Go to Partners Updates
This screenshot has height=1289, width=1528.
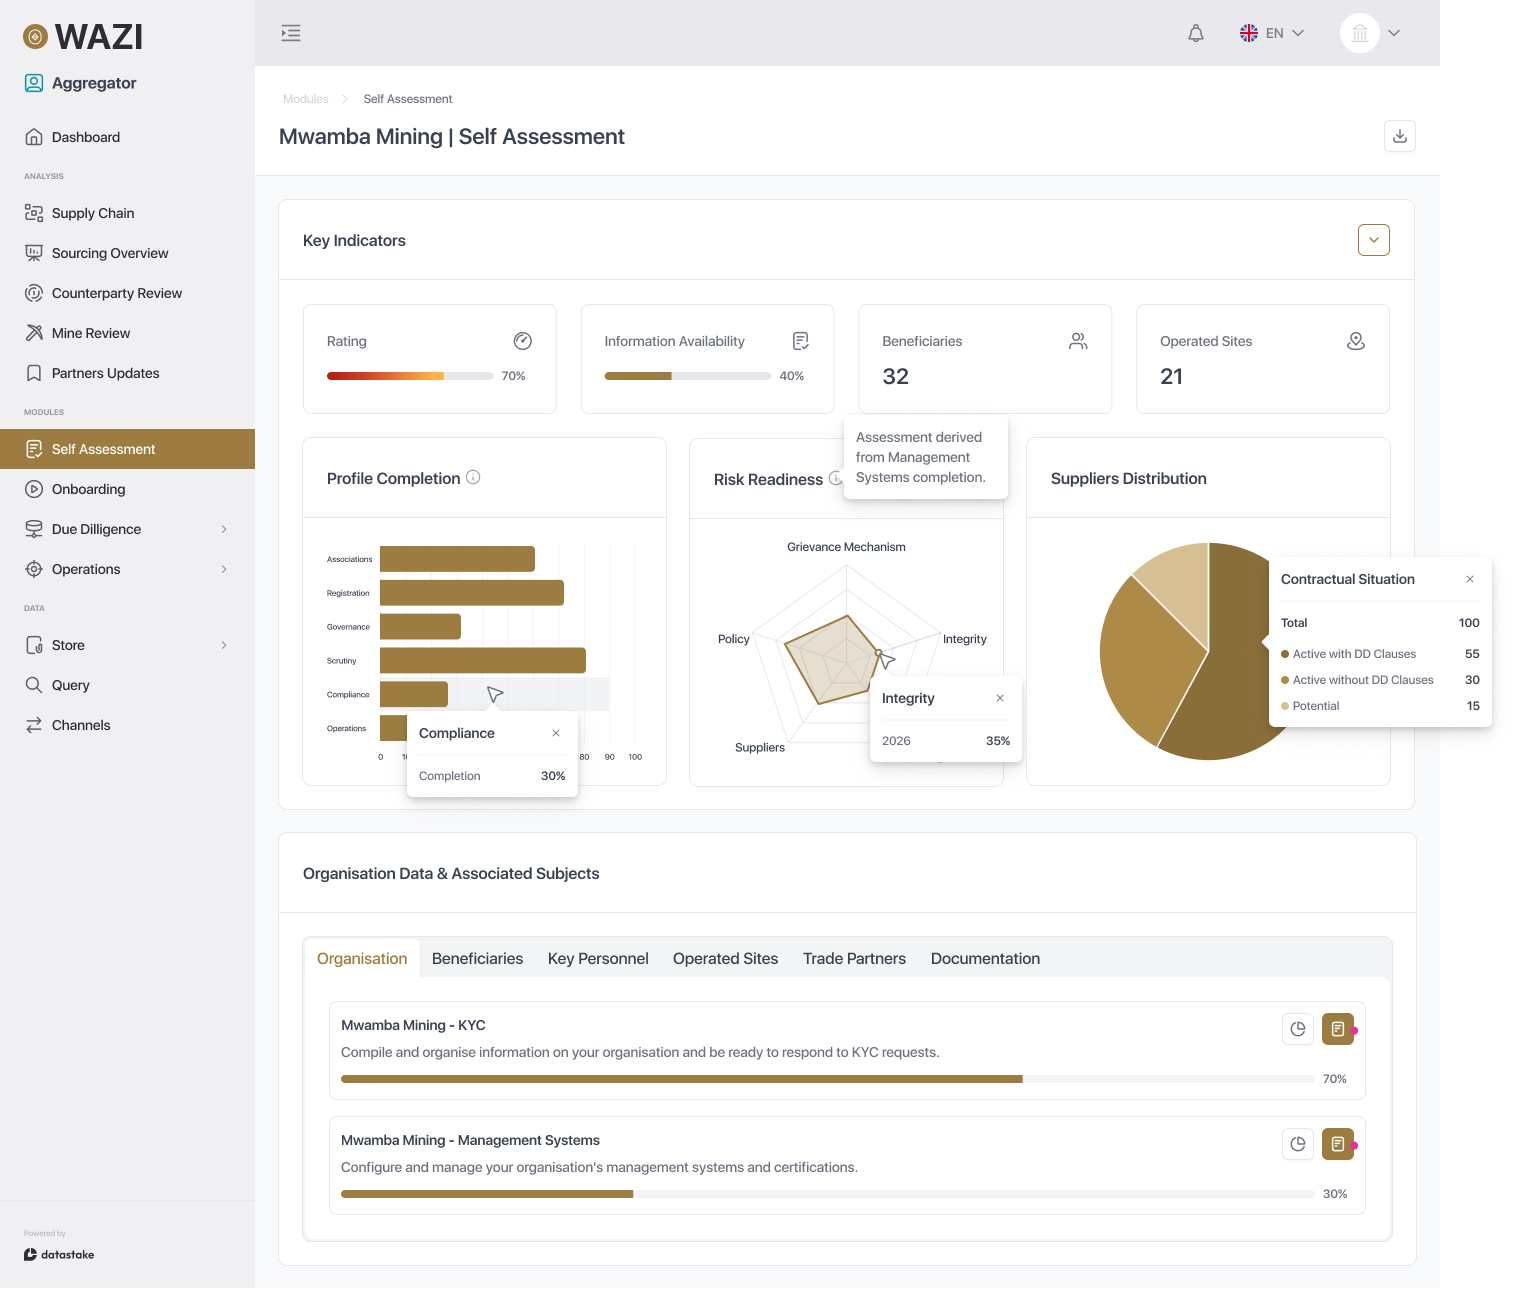[104, 372]
